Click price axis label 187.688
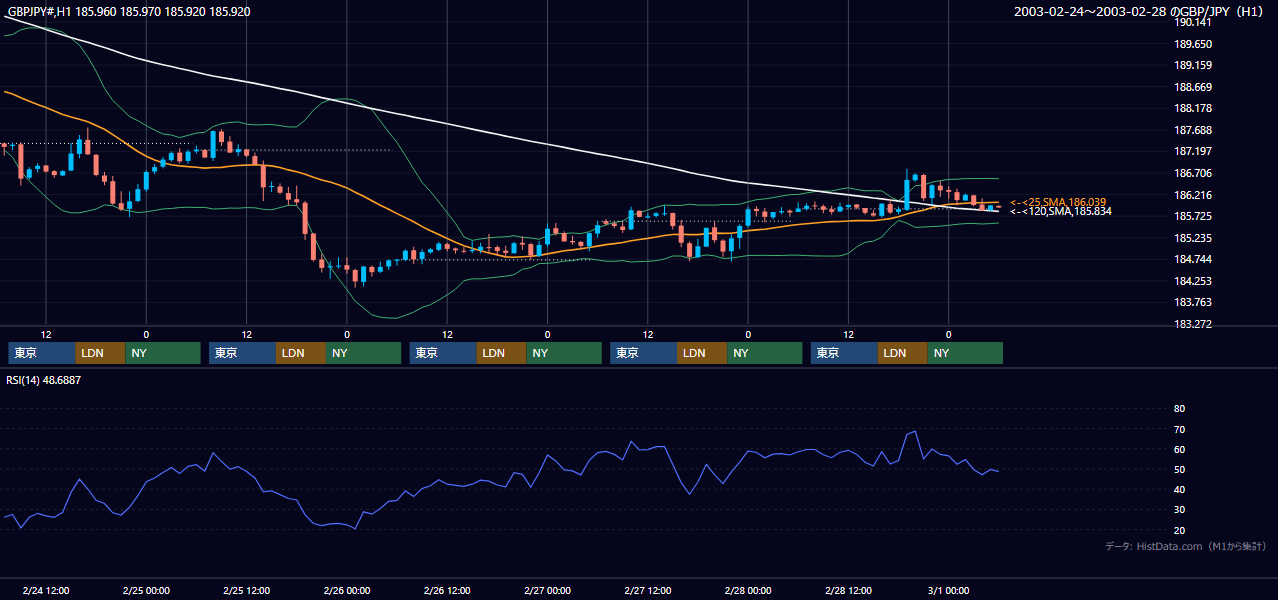The image size is (1278, 600). (1193, 130)
